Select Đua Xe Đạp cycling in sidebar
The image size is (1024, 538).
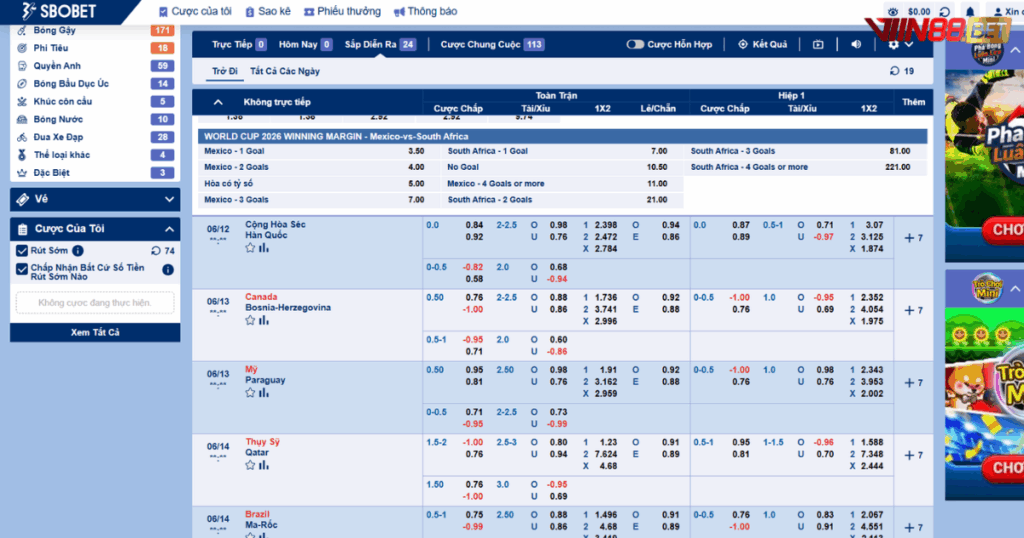tap(95, 137)
